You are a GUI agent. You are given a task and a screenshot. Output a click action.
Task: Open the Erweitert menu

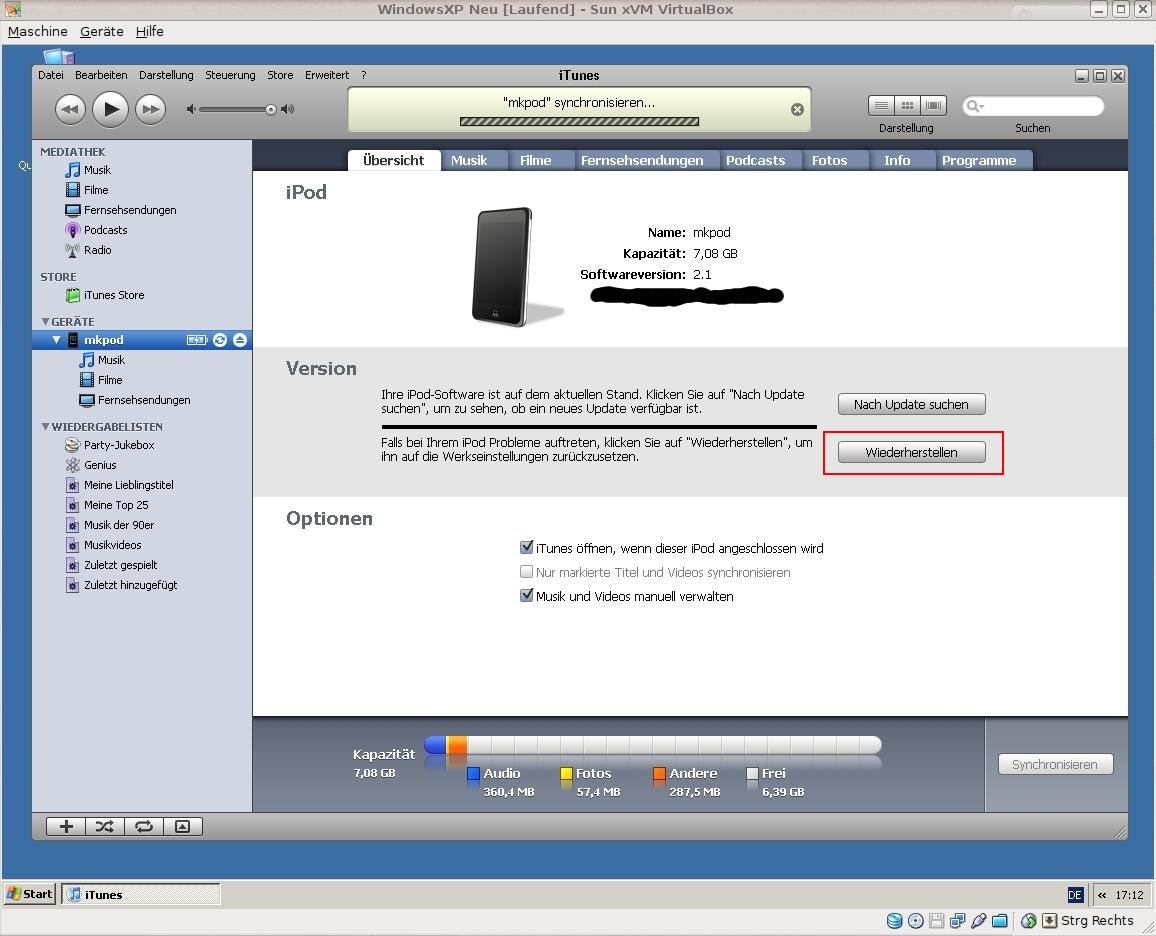(x=327, y=75)
